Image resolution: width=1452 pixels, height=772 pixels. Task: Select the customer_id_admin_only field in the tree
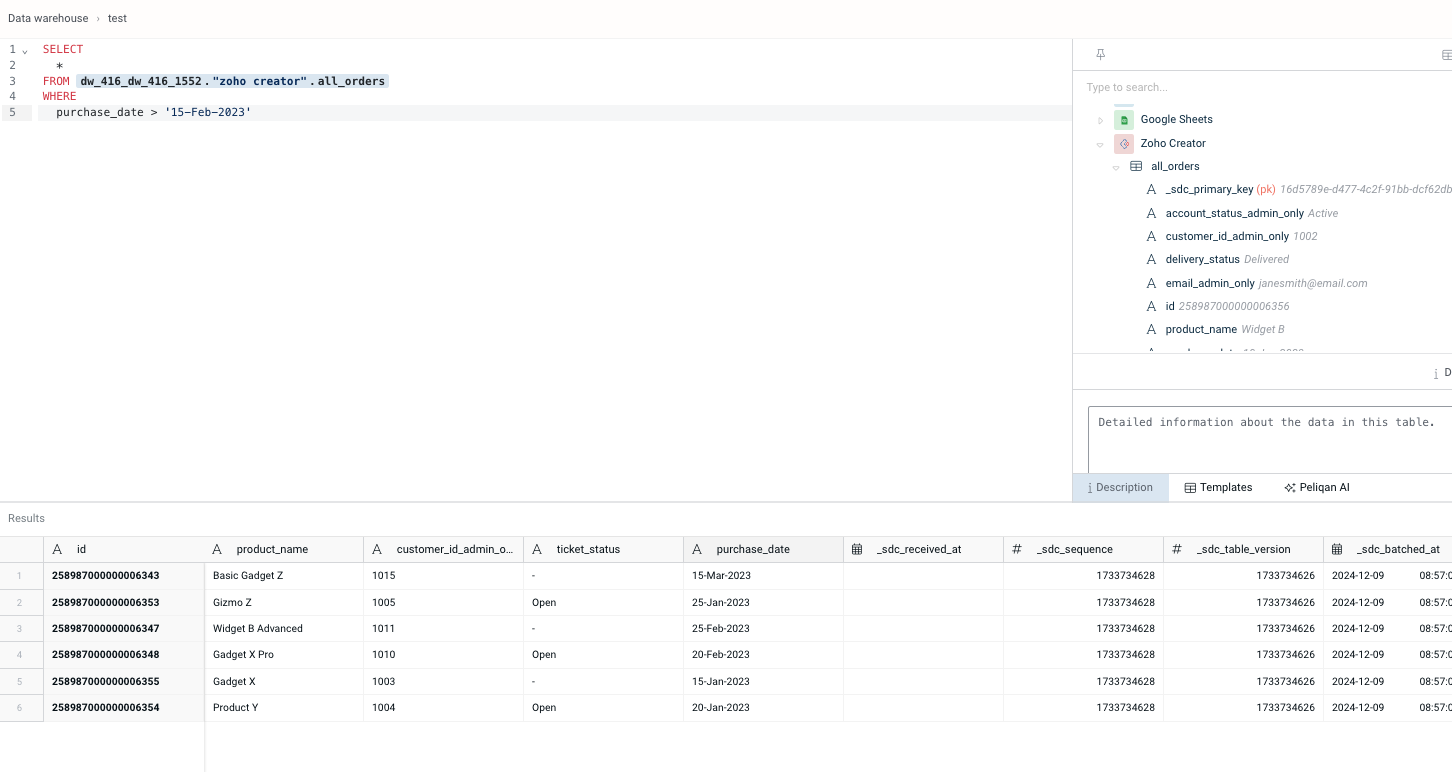click(1227, 236)
